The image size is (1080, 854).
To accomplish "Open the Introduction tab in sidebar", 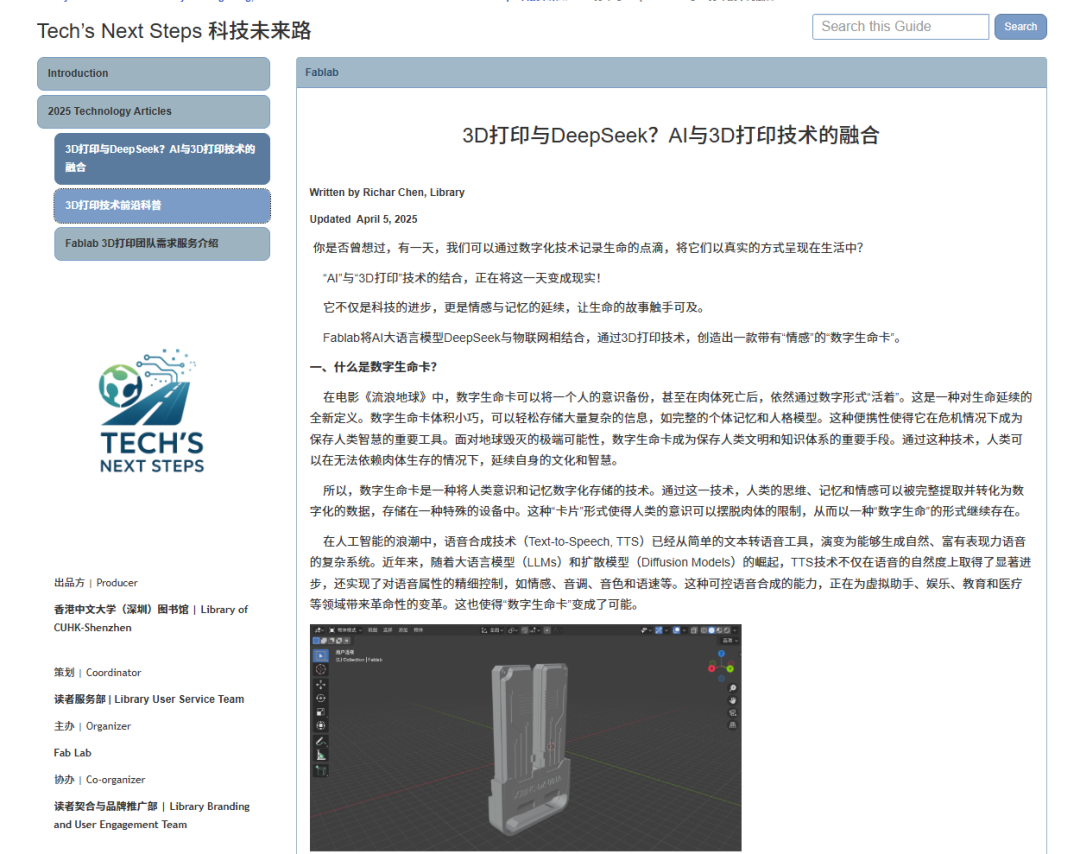I will click(154, 74).
